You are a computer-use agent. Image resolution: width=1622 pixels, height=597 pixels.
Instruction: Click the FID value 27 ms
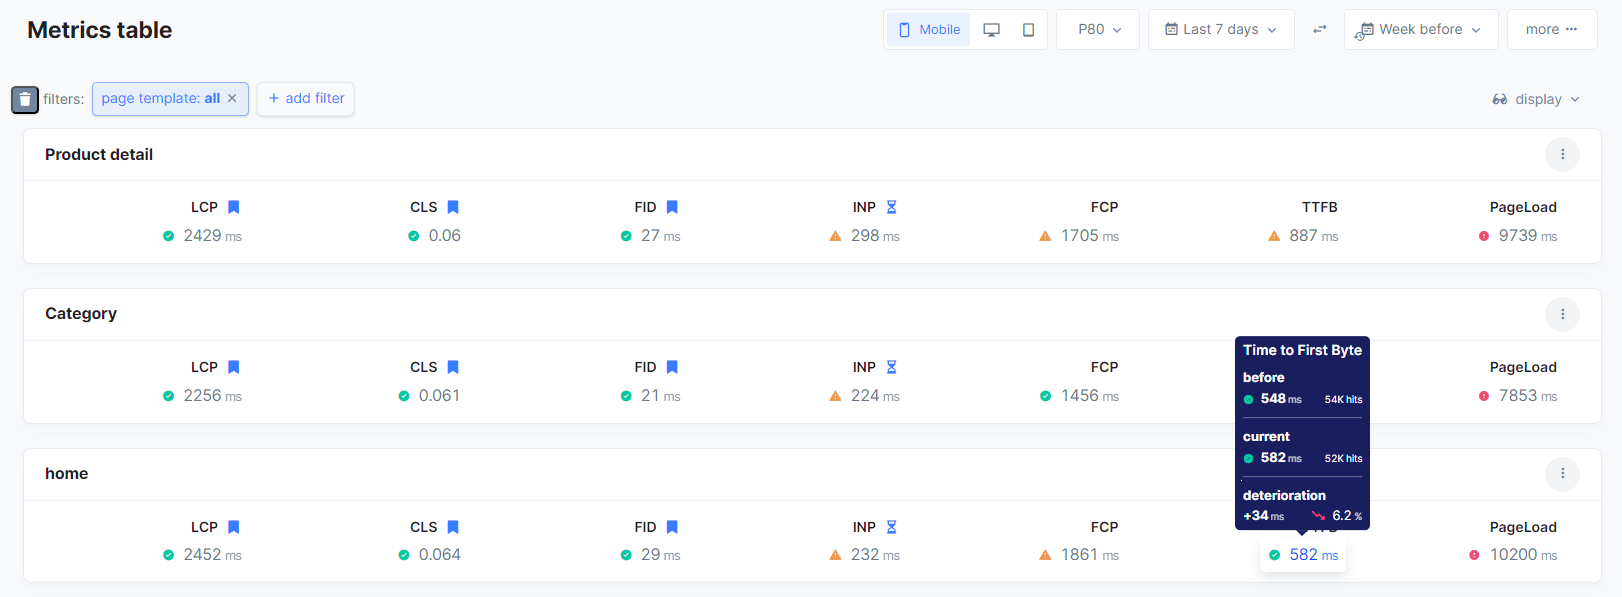tap(660, 236)
